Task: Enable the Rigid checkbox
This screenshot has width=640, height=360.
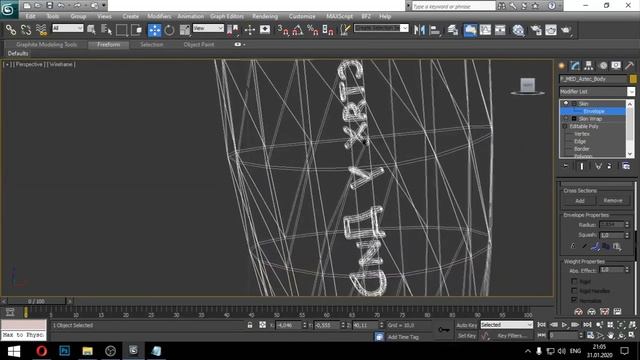Action: (x=574, y=281)
